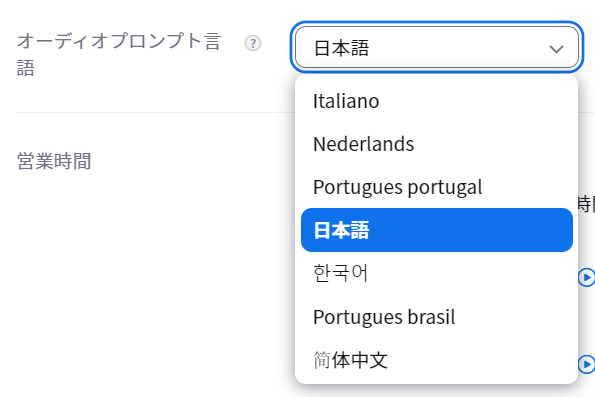Image resolution: width=595 pixels, height=397 pixels.
Task: Click the partially hidden 時間 text at right edge
Action: point(586,204)
